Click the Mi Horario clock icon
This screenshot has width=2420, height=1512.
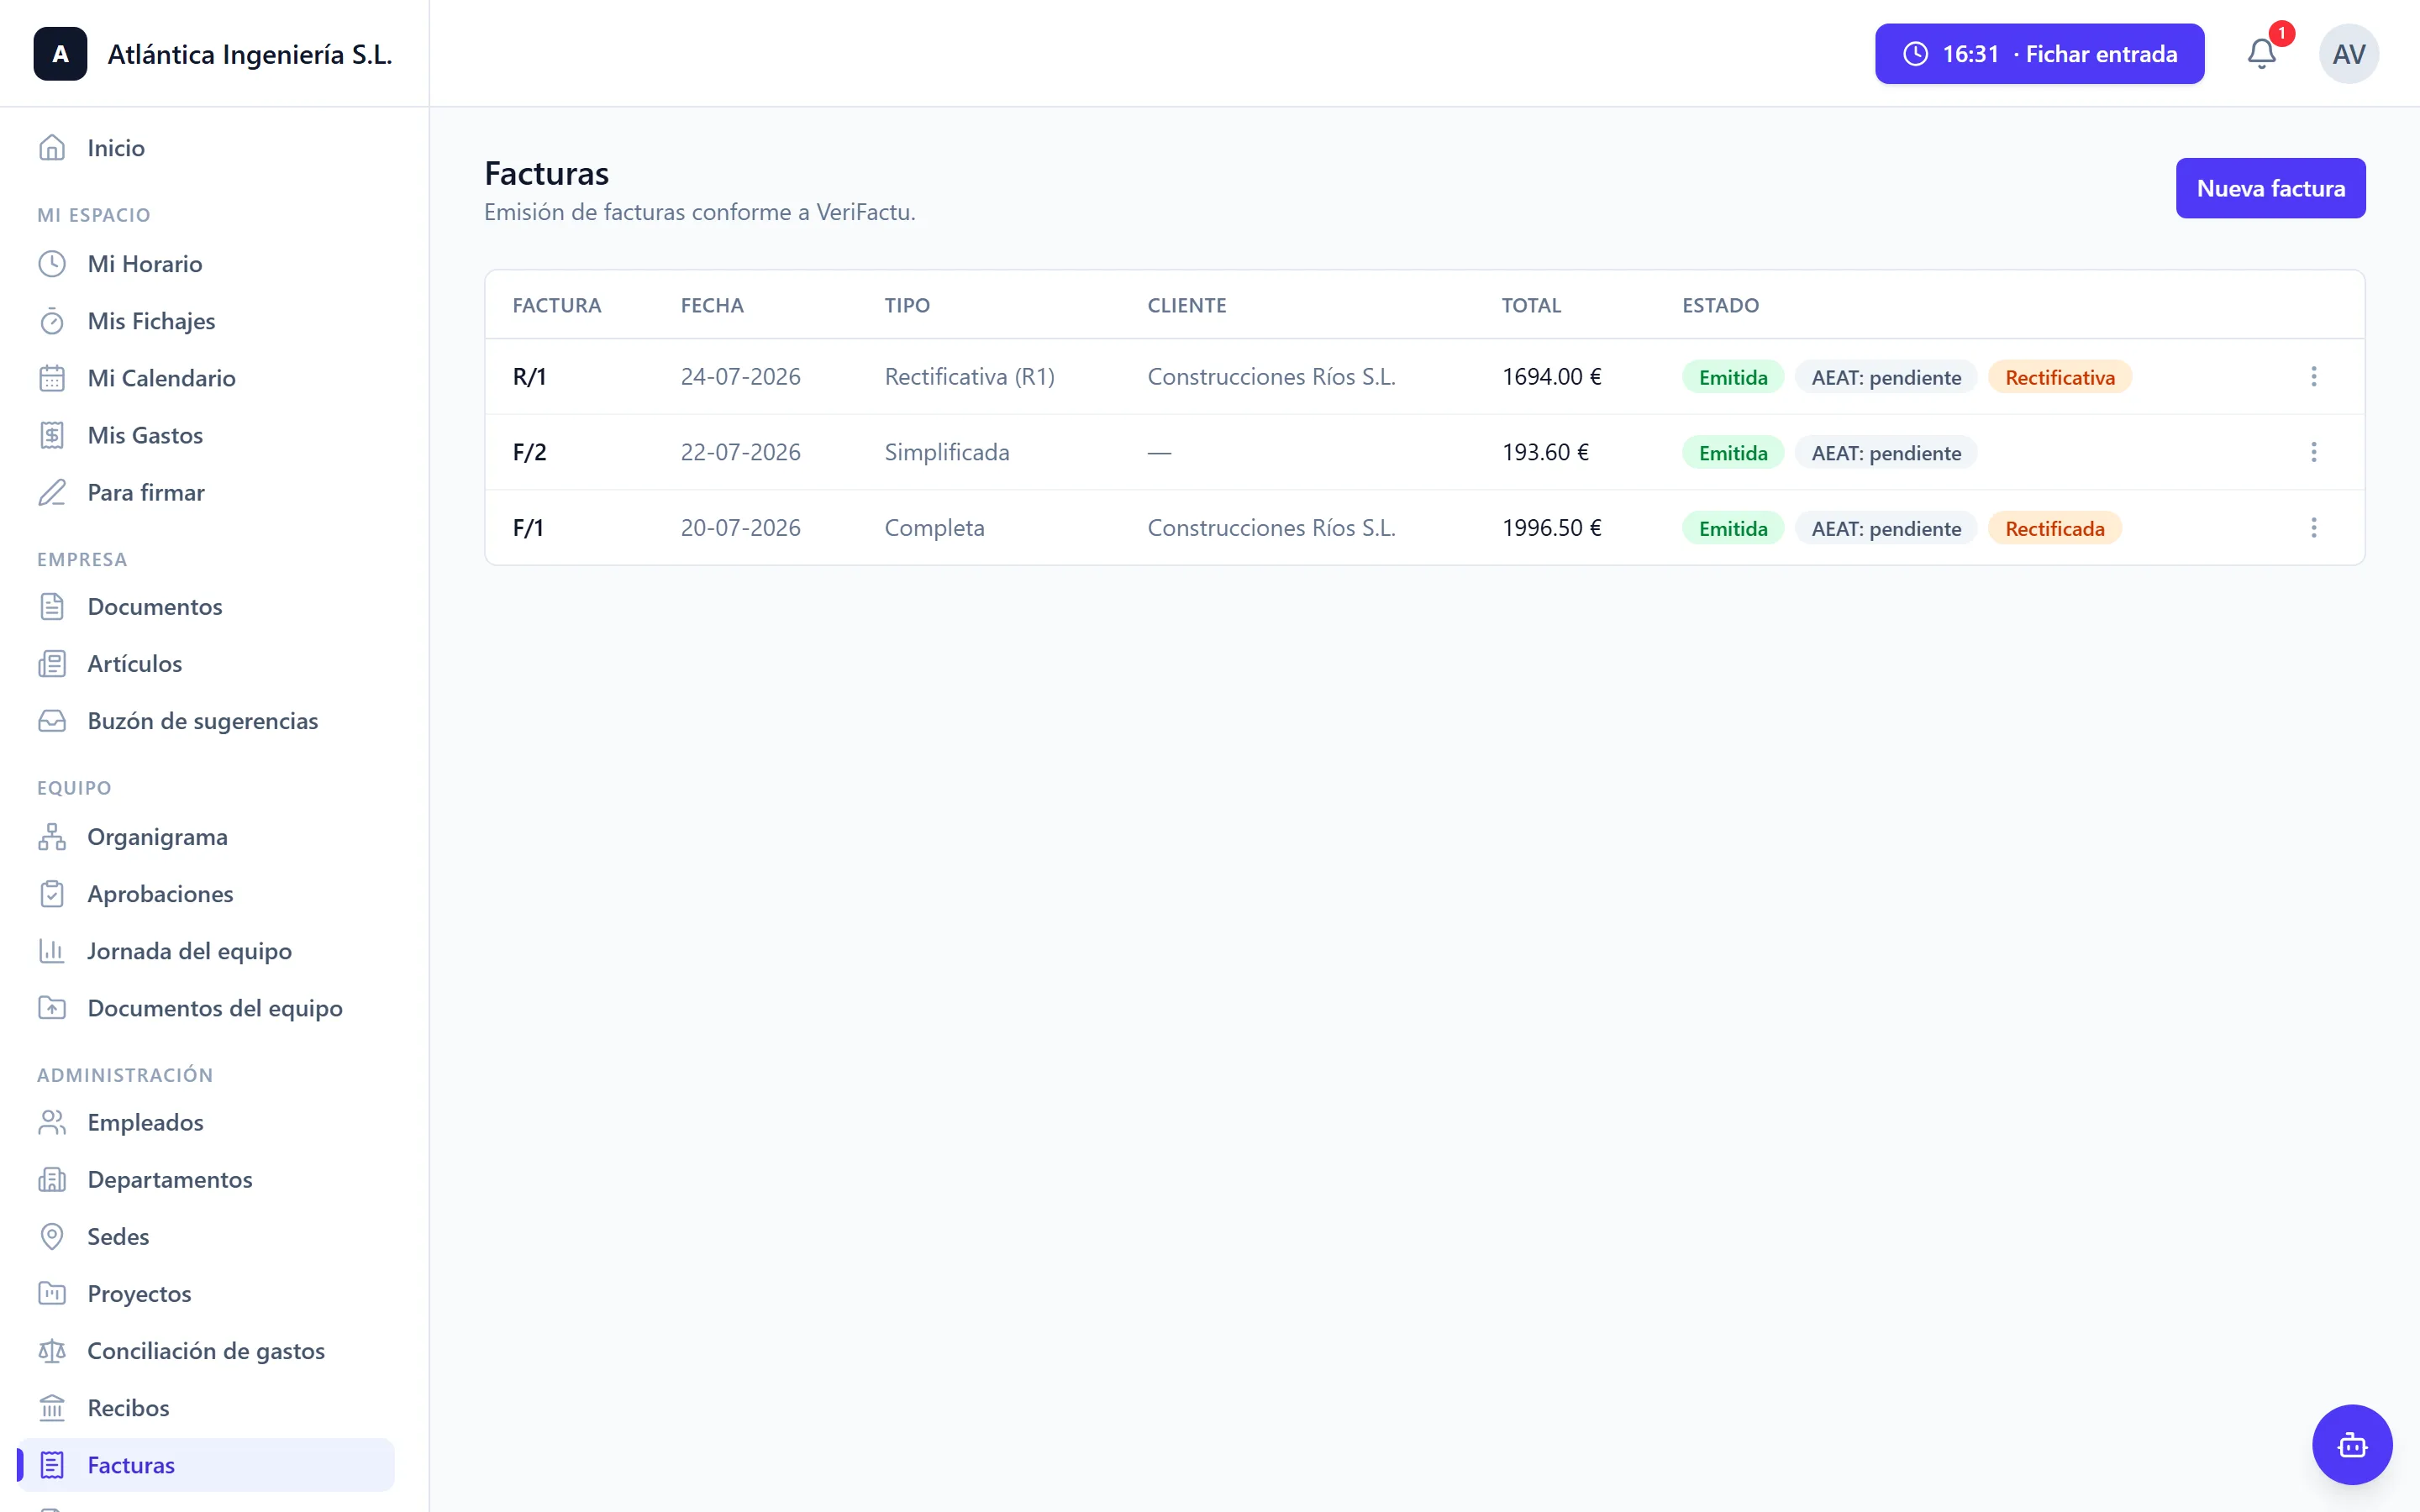(x=52, y=264)
